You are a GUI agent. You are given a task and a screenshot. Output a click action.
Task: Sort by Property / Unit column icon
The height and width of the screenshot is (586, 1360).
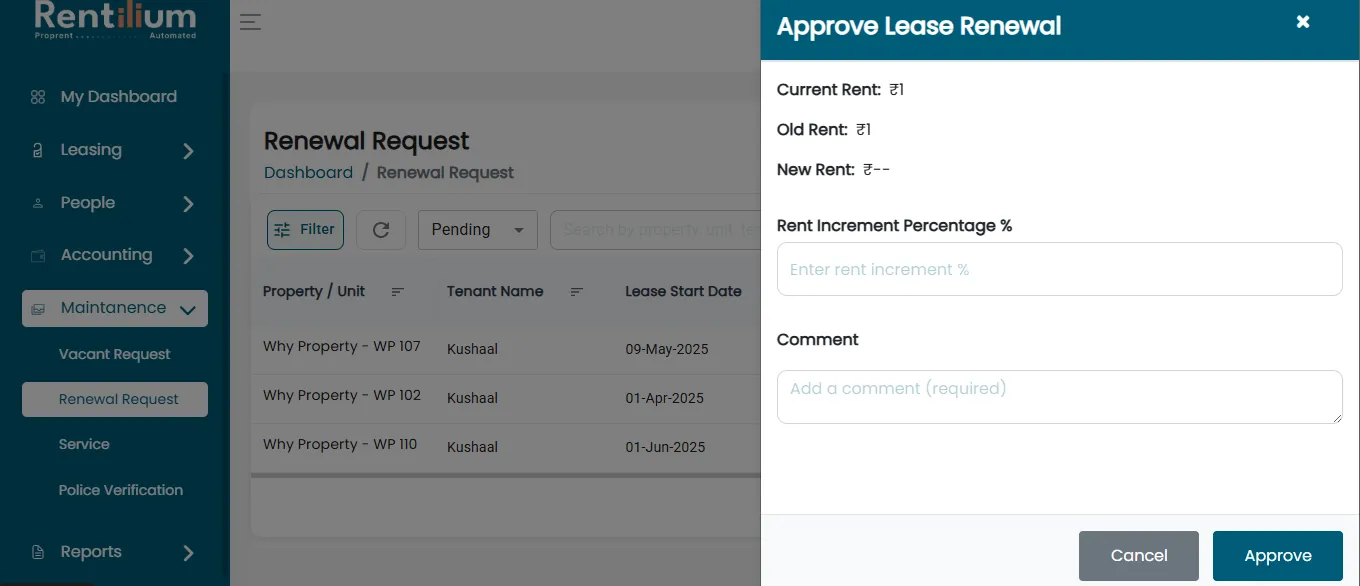(x=398, y=292)
